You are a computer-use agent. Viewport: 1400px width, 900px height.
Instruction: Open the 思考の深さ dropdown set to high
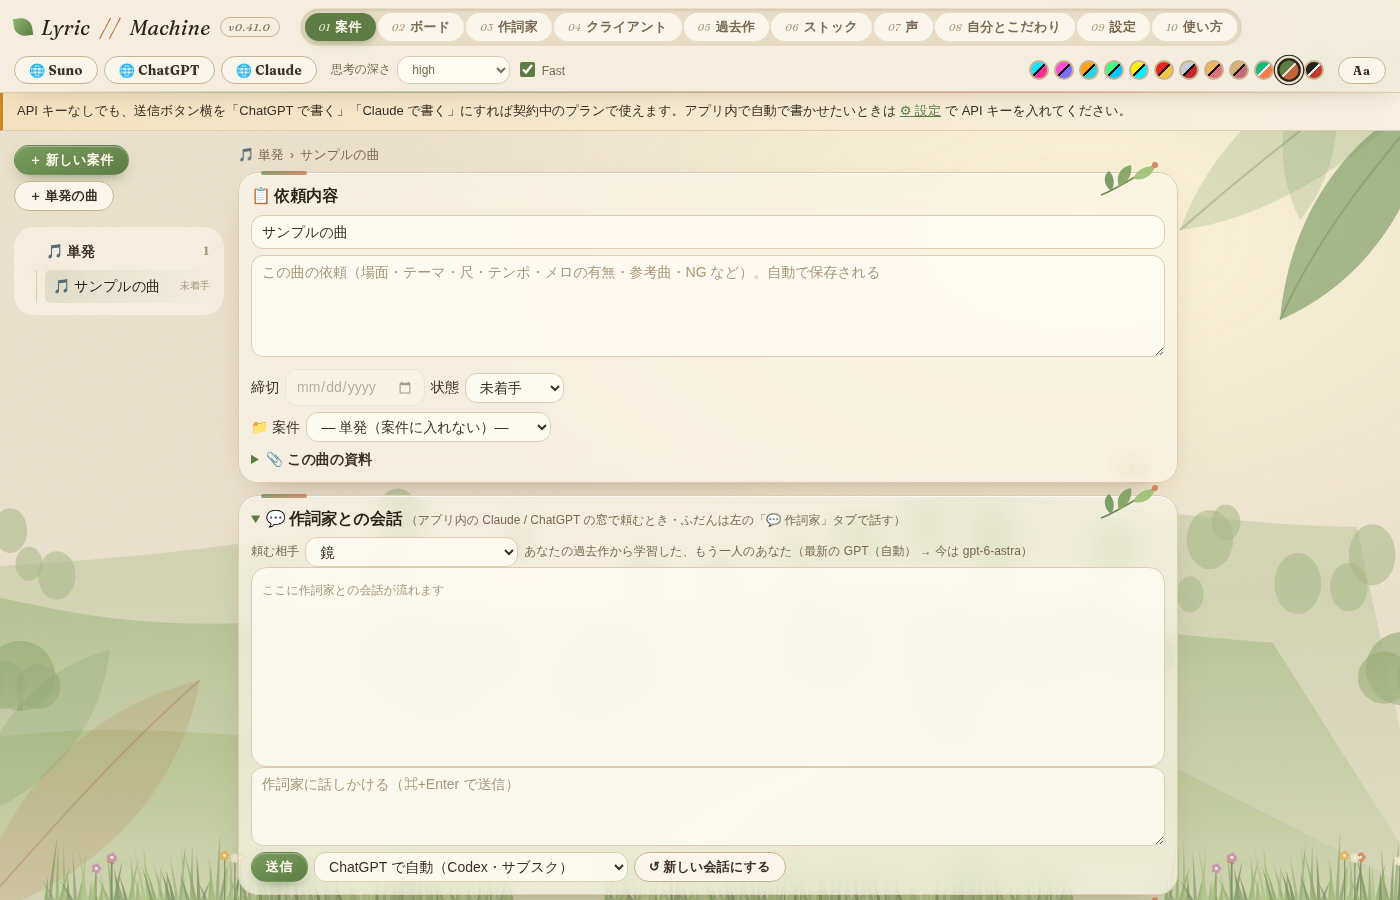pos(453,70)
